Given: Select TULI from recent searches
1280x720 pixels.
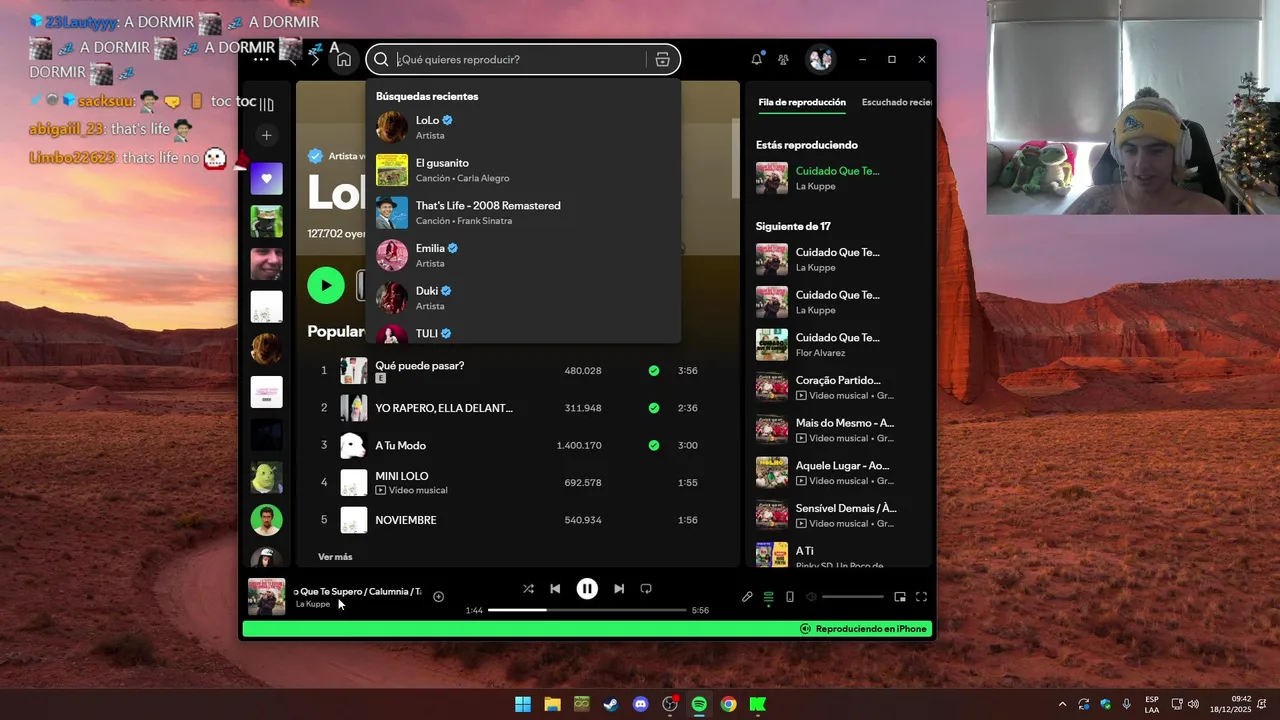Looking at the screenshot, I should pyautogui.click(x=523, y=333).
